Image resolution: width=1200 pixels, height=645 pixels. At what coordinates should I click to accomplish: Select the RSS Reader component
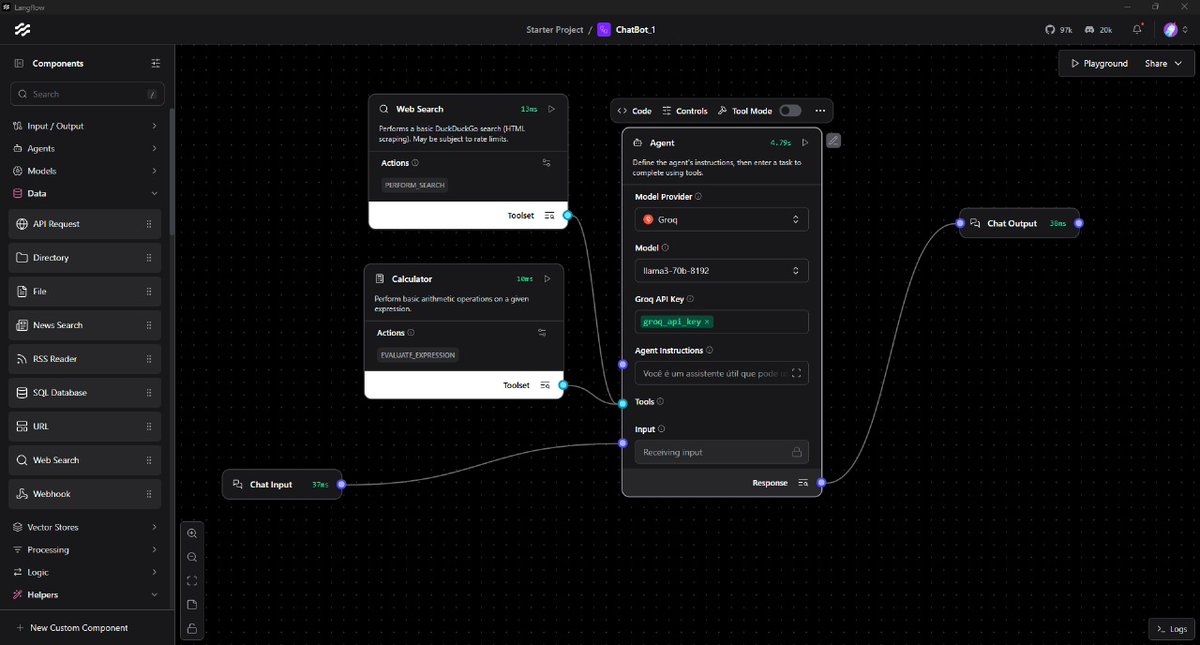[x=85, y=359]
